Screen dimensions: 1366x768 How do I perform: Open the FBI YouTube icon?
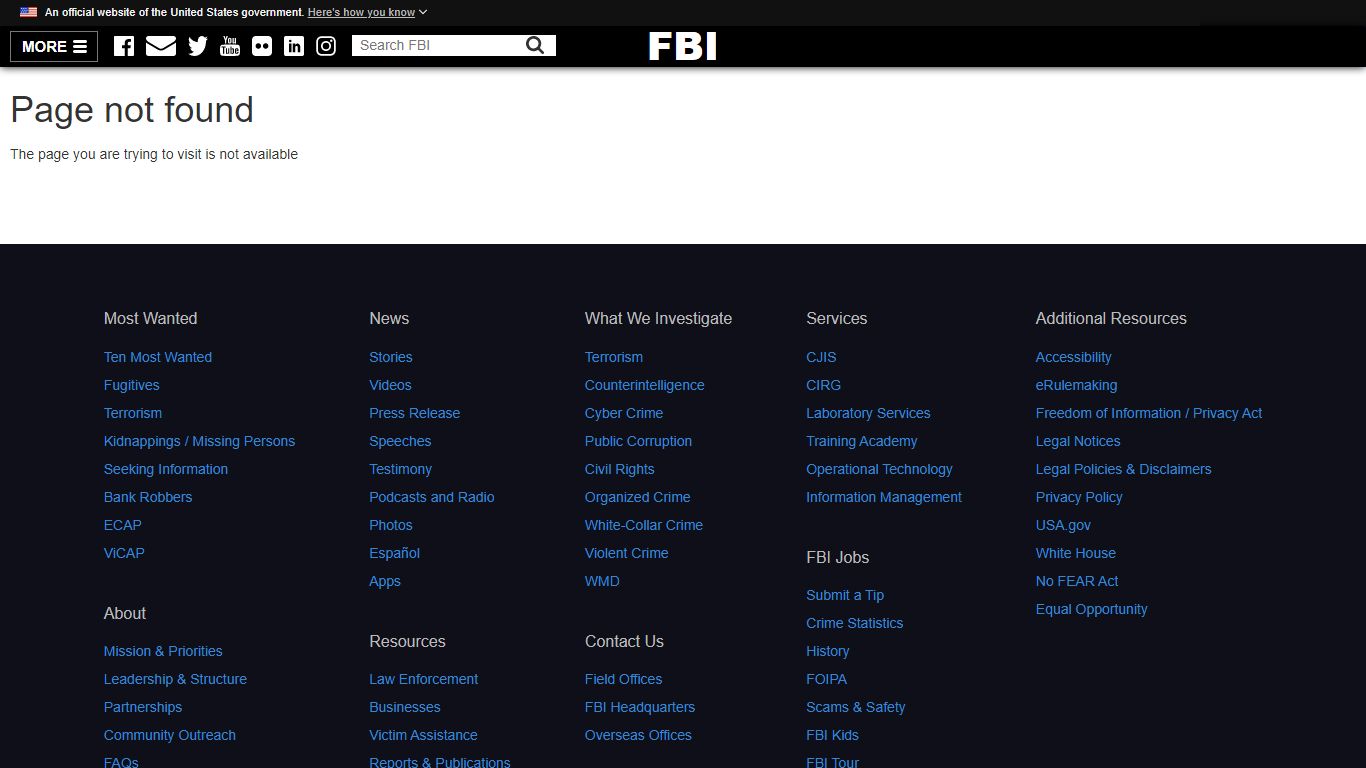[x=230, y=46]
